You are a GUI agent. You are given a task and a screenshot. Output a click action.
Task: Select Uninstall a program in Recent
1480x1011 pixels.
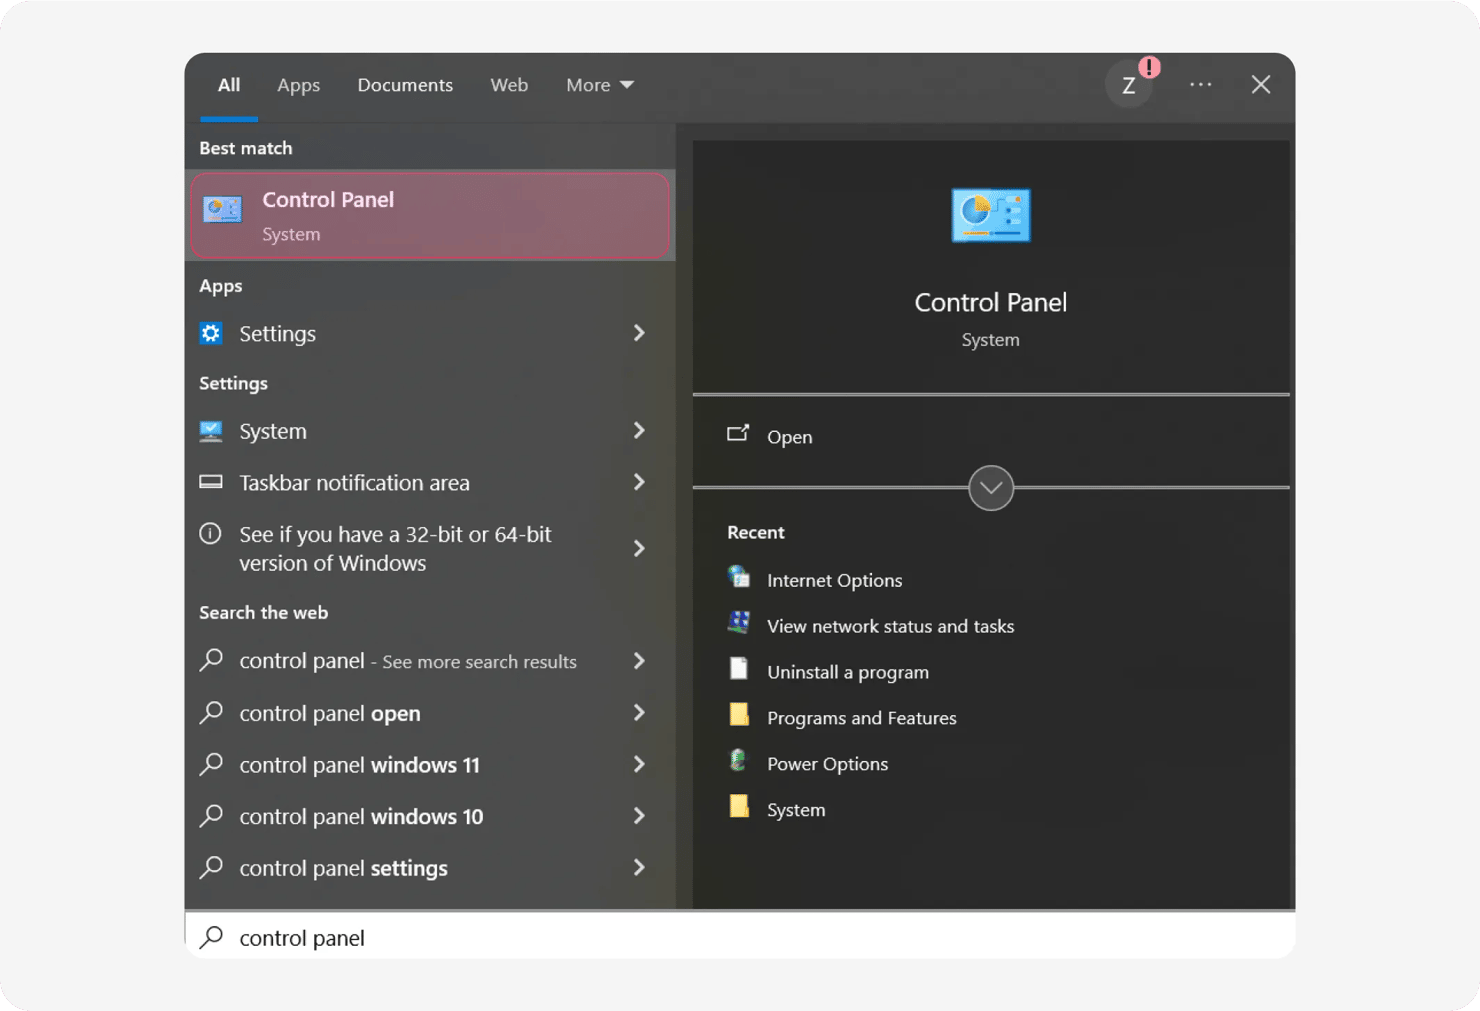(847, 672)
